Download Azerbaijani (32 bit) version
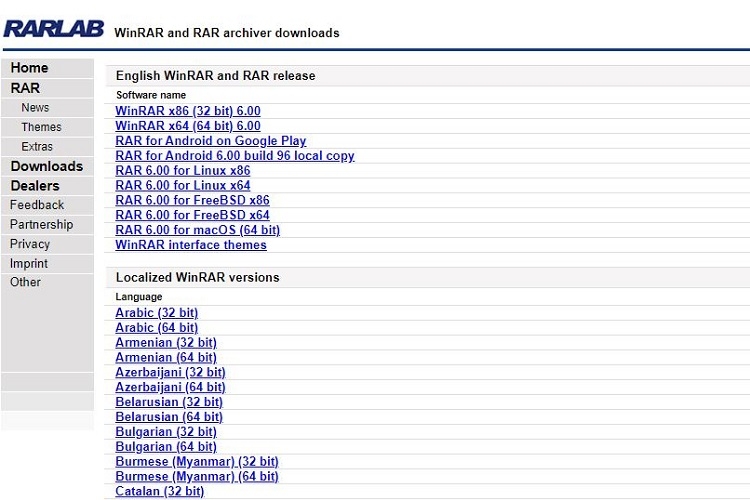 [170, 372]
